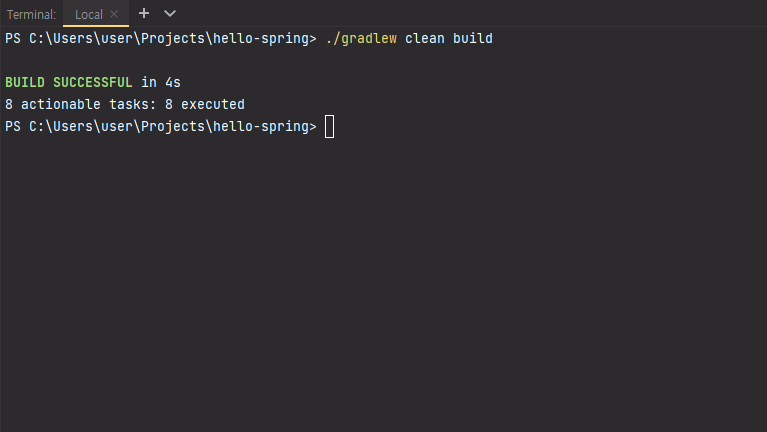Click Projects in the last prompt path
Screen dimensions: 767x432
173,126
